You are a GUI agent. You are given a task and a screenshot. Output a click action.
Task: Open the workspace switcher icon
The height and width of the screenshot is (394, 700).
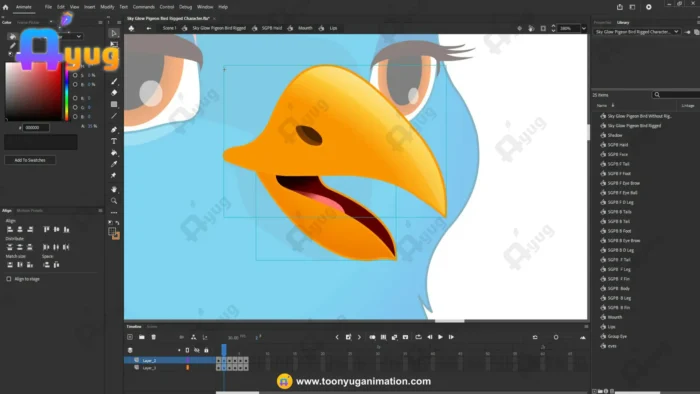point(632,7)
